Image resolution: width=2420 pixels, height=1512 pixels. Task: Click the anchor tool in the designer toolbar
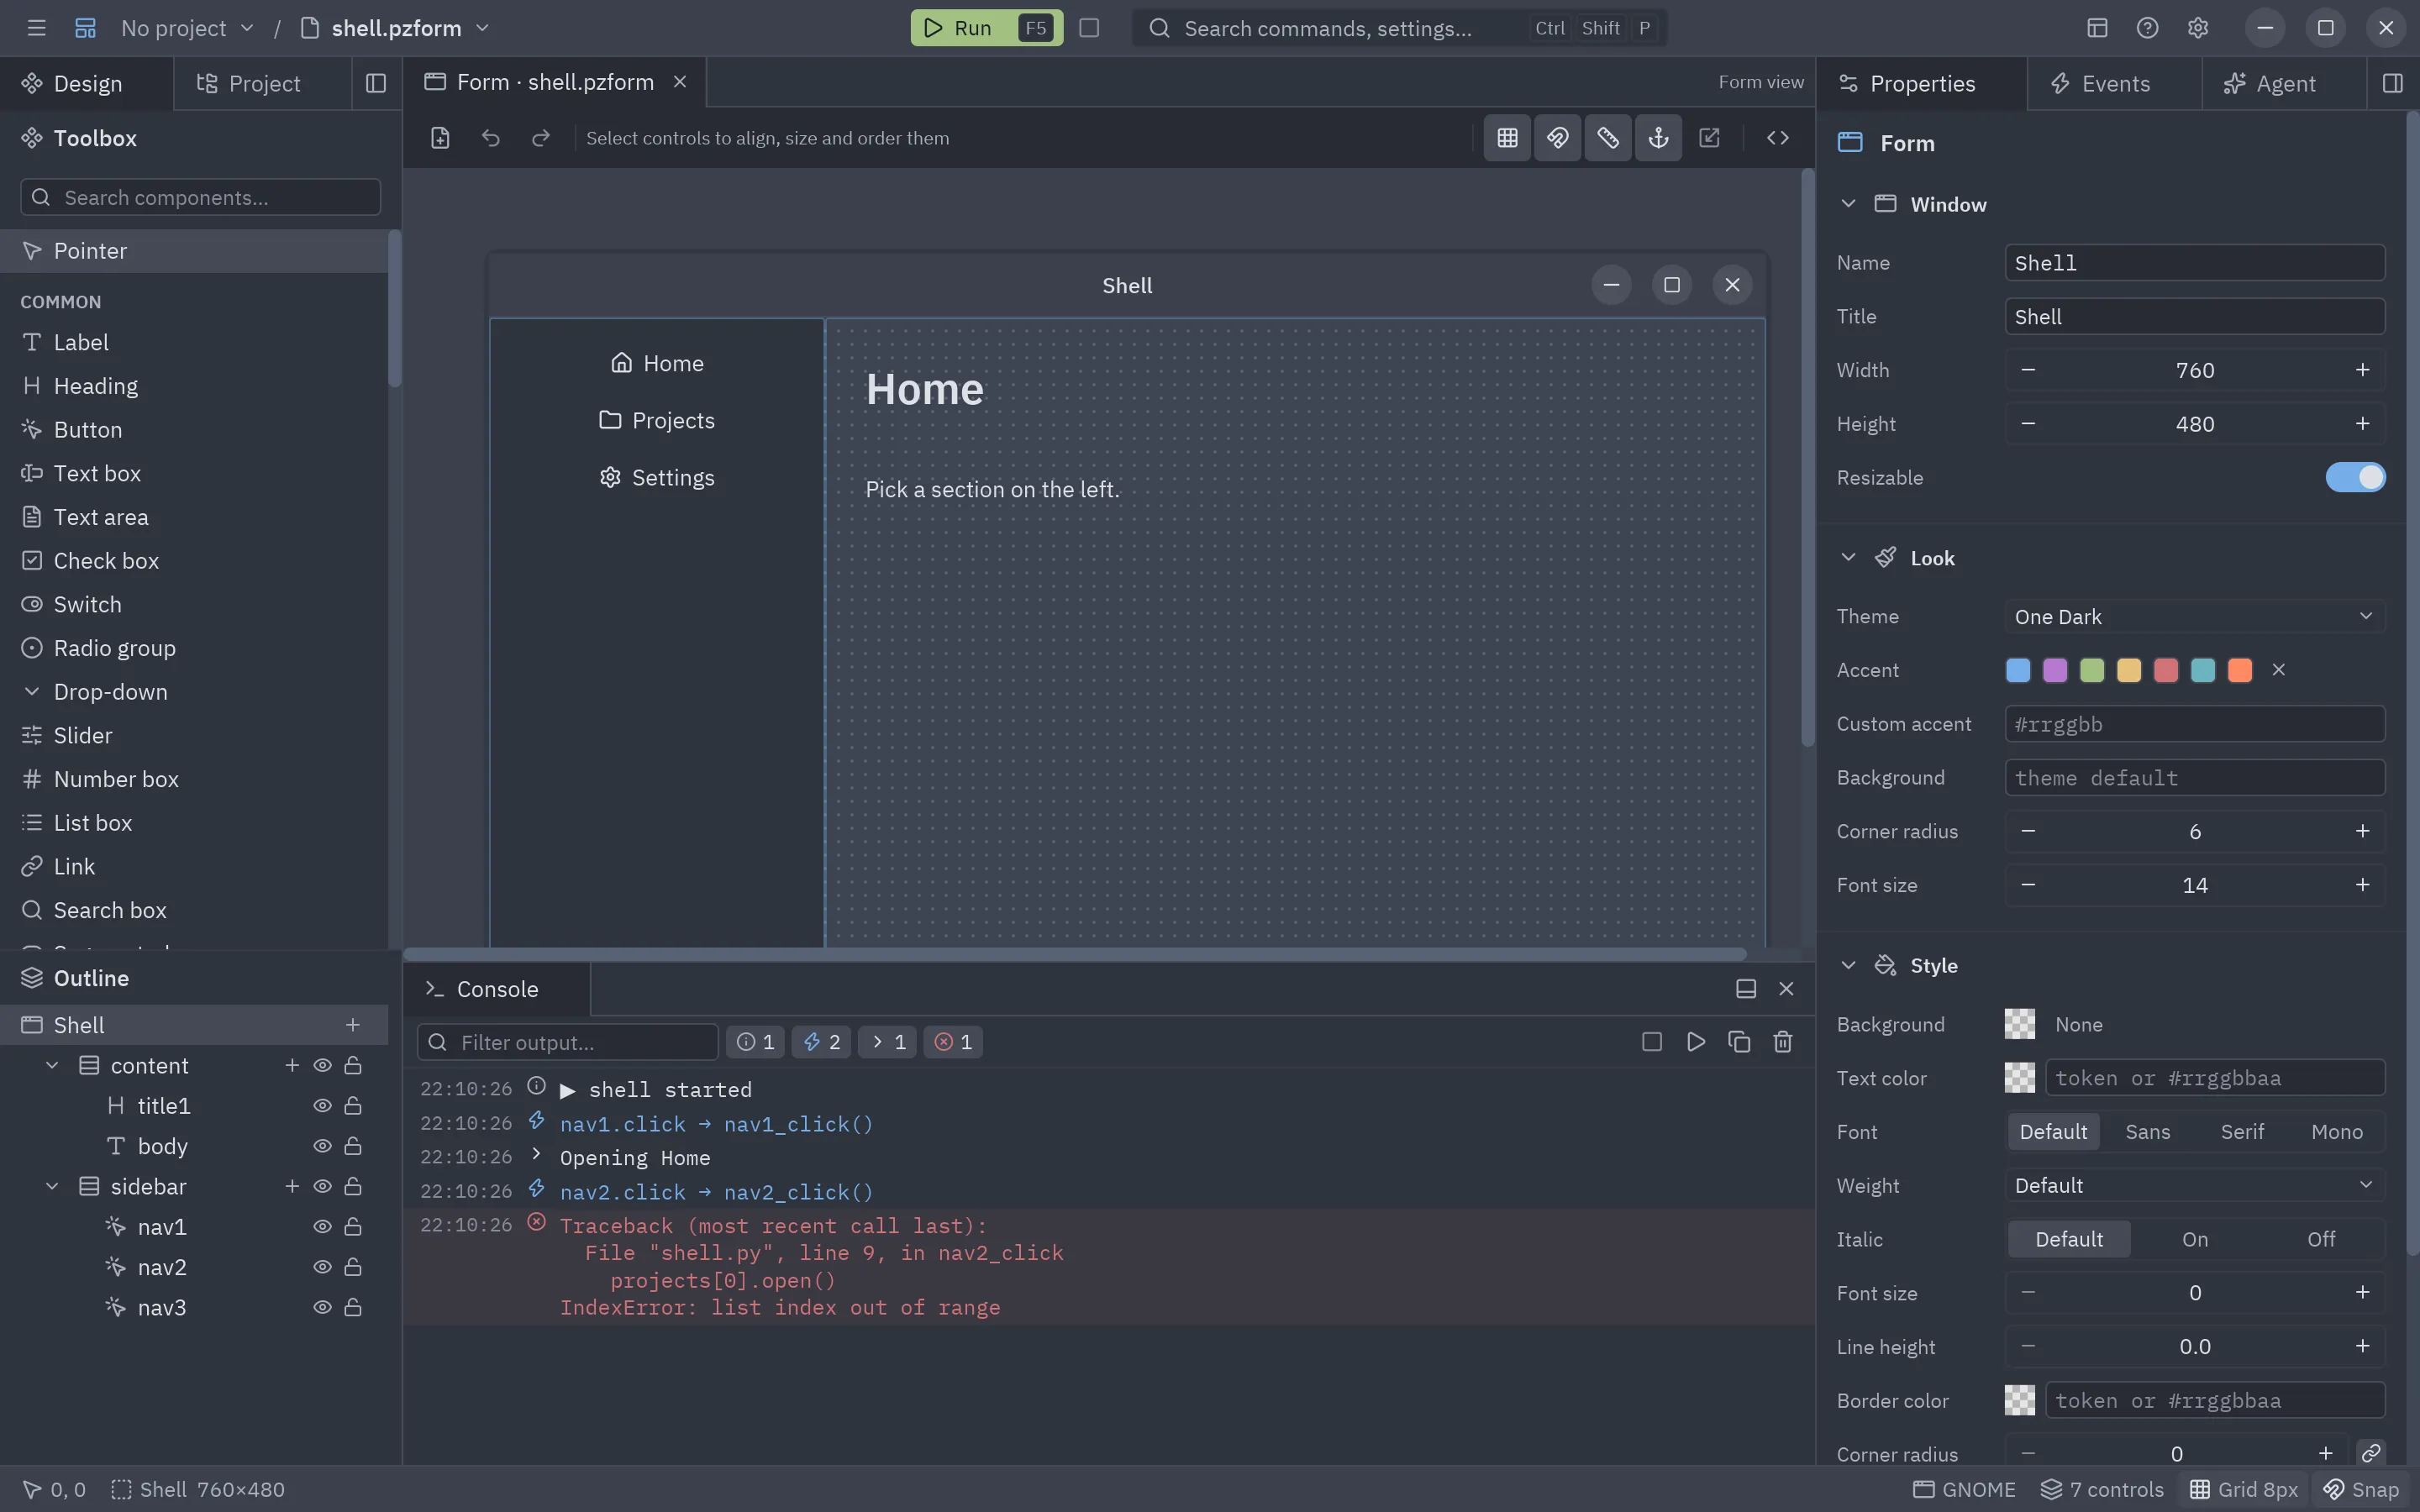coord(1658,138)
